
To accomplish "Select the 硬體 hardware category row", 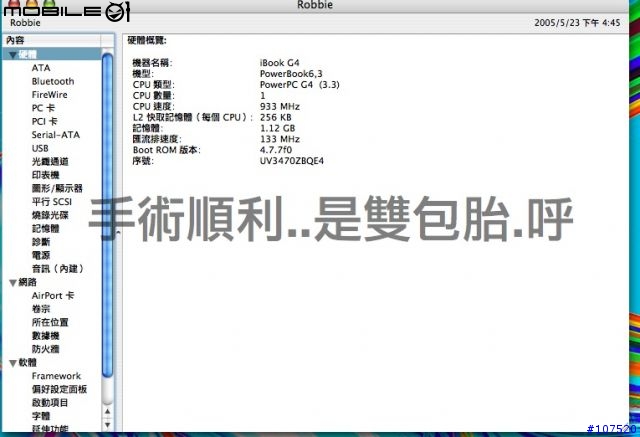I will [x=52, y=54].
